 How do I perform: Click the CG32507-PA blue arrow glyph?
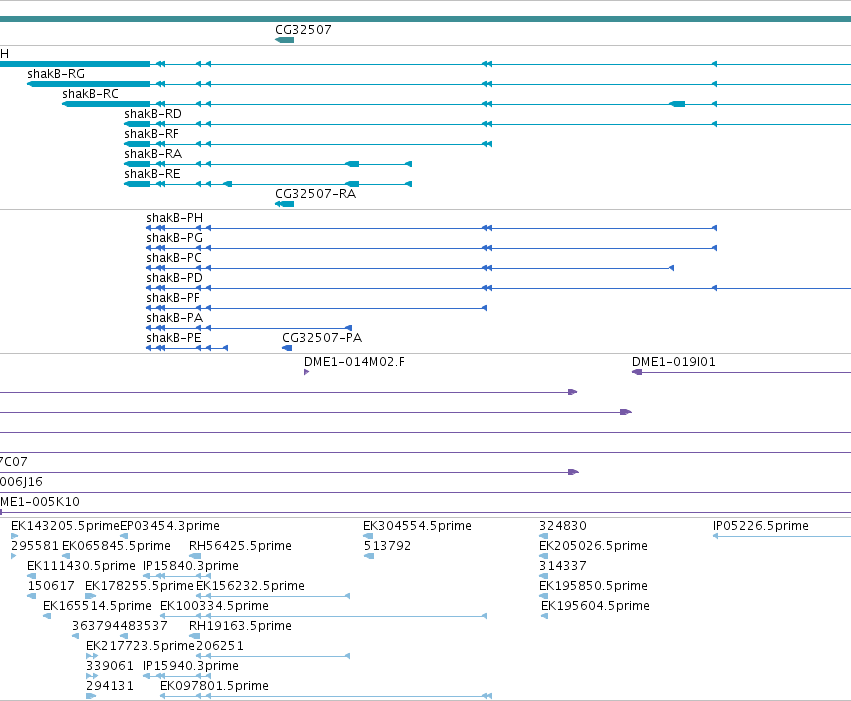287,348
